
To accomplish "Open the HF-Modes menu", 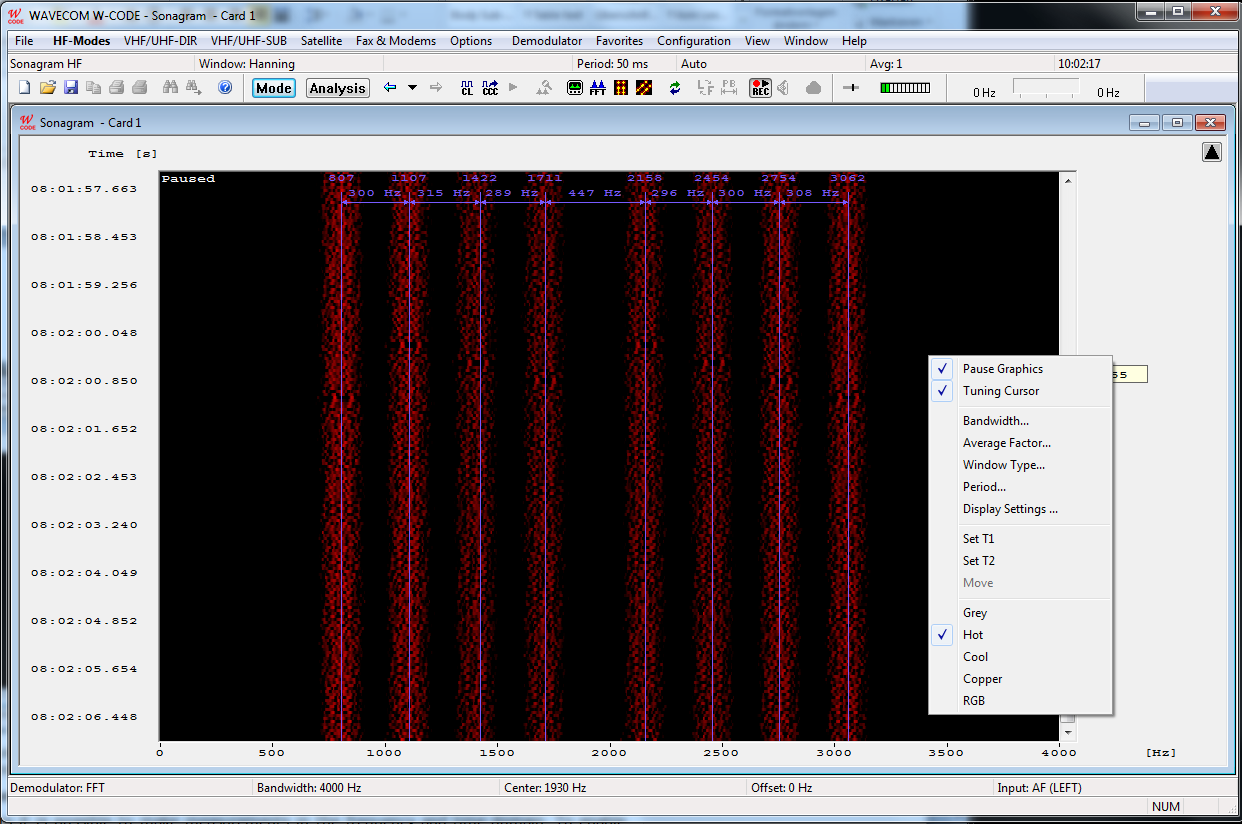I will tap(81, 41).
